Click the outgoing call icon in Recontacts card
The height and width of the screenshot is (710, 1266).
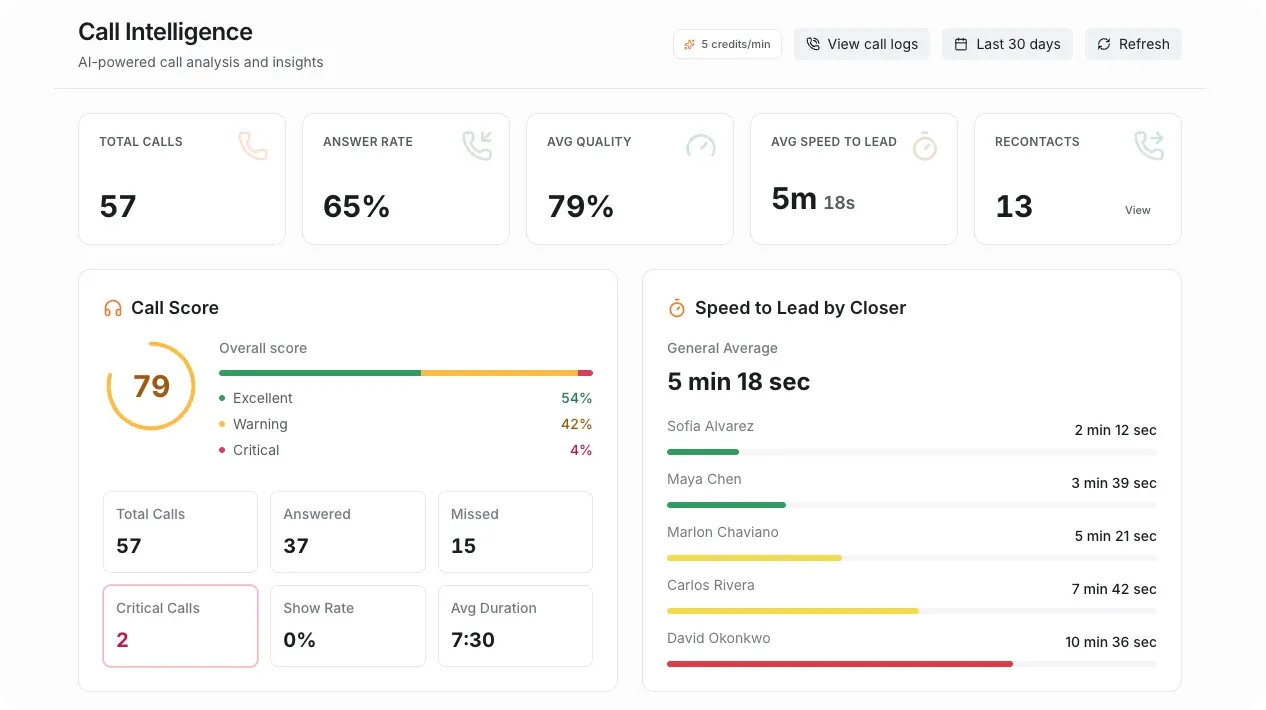[1149, 146]
